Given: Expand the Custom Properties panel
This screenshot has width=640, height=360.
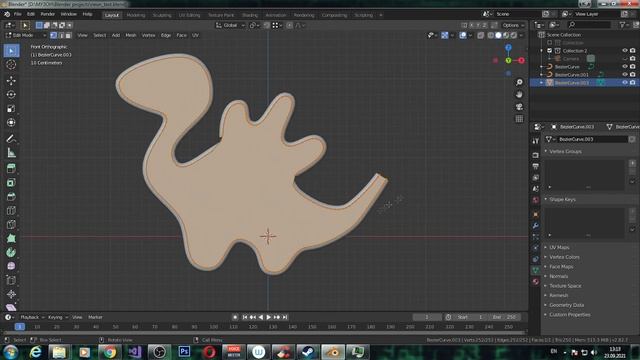Looking at the screenshot, I should point(569,315).
